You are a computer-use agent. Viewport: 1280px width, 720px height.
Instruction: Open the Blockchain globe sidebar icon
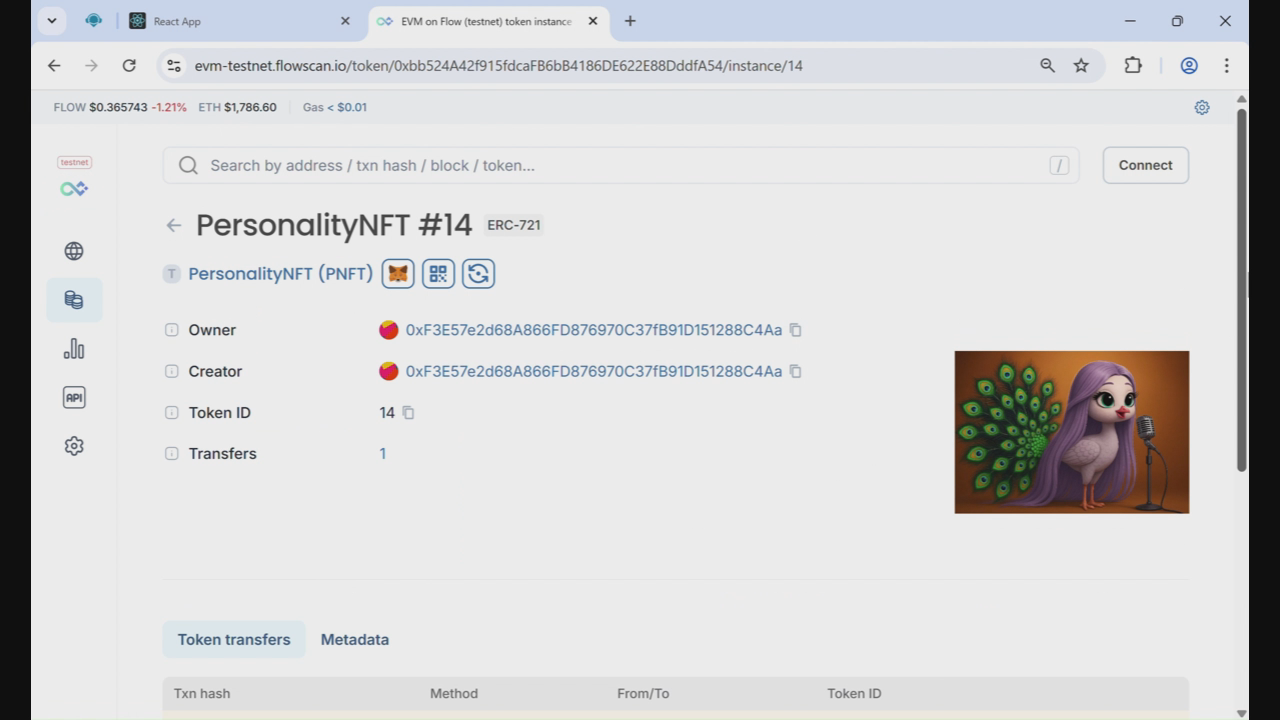74,251
